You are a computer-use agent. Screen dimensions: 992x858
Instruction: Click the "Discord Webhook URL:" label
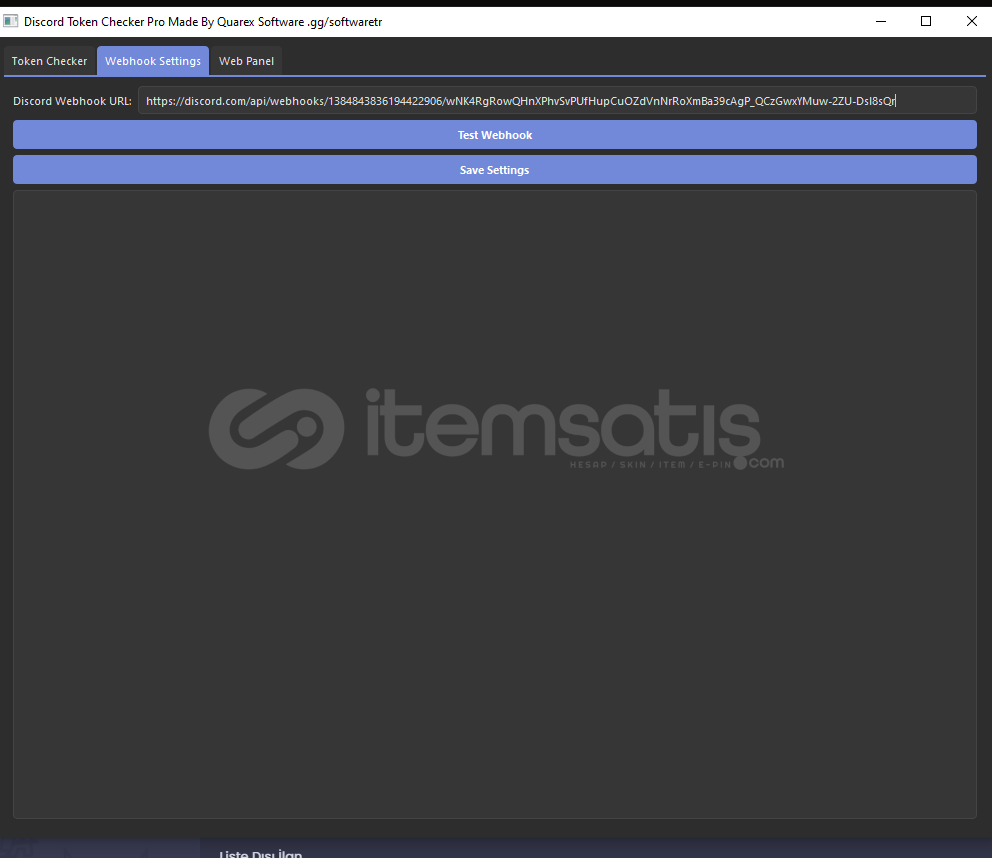point(72,101)
